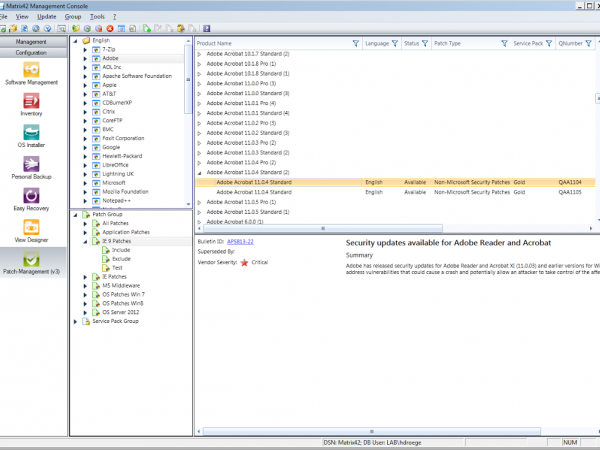Click the magnifier search toolbar icon
The width and height of the screenshot is (600, 450).
[x=61, y=28]
